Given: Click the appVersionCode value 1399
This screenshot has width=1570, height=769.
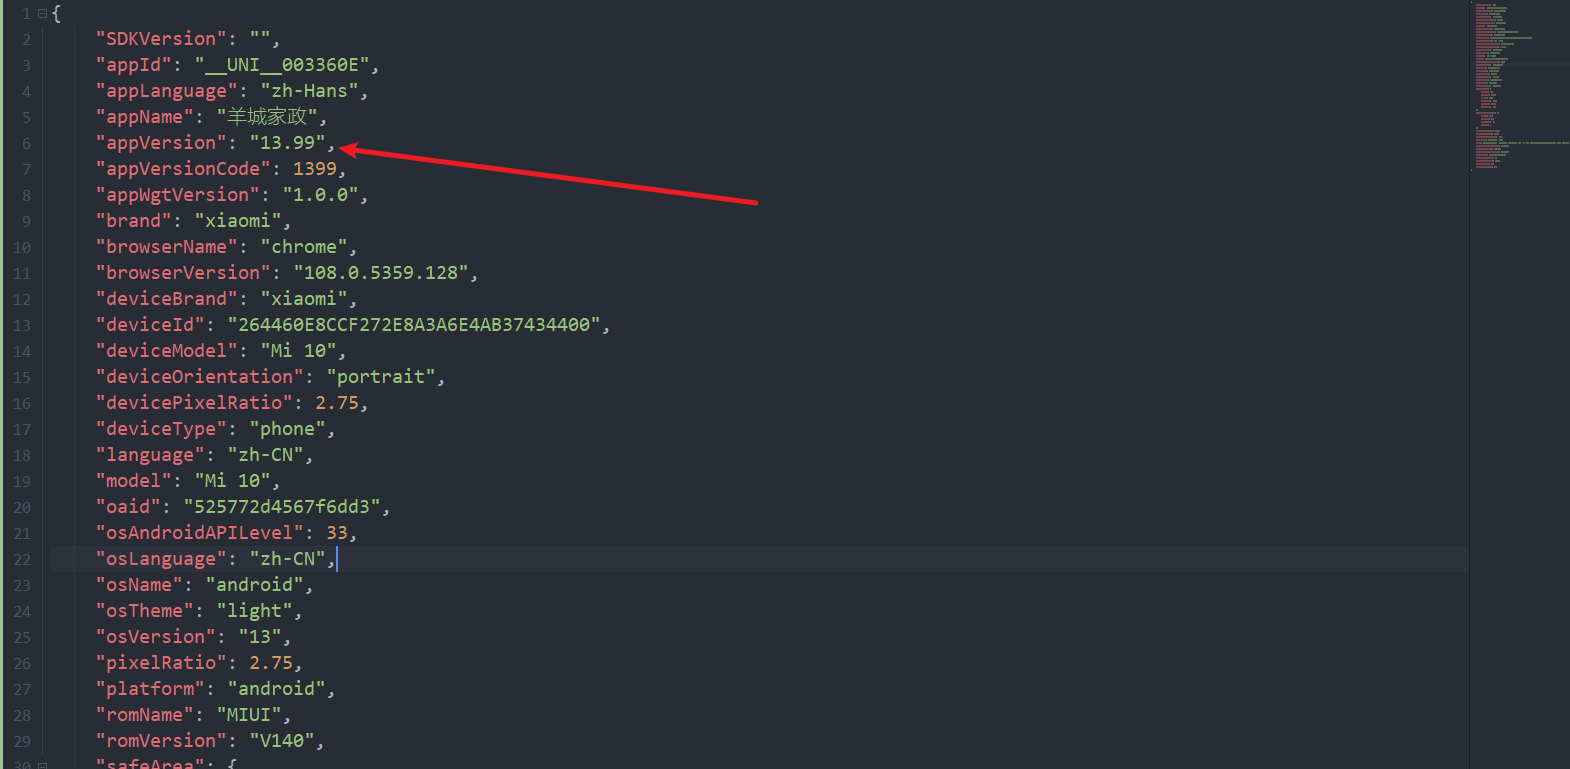Looking at the screenshot, I should point(315,169).
